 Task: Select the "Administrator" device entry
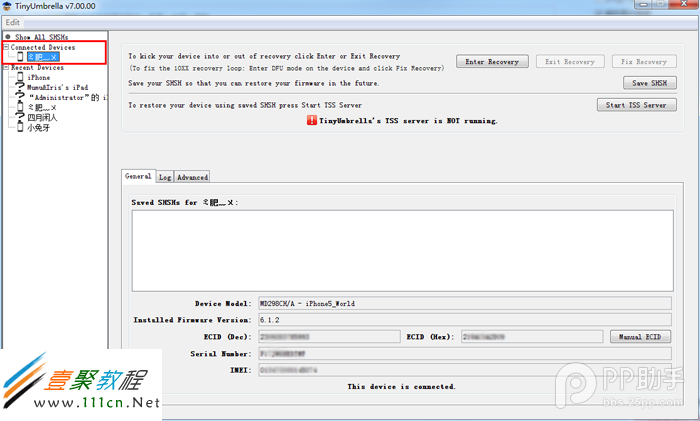(67, 97)
